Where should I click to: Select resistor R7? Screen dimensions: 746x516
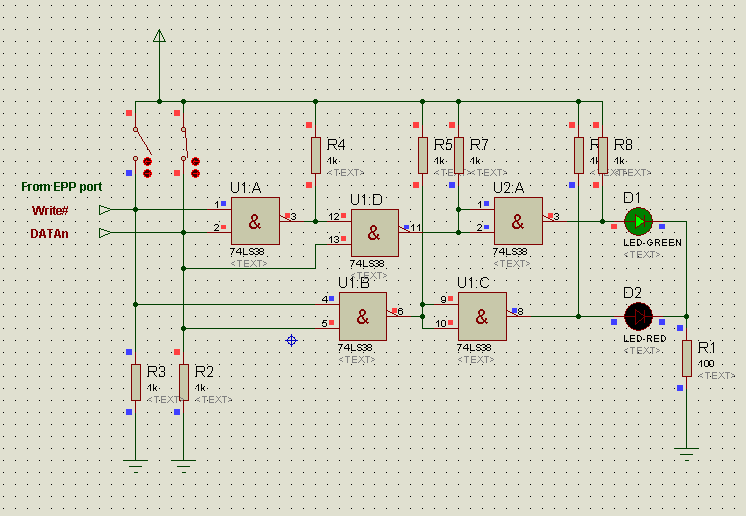[x=458, y=155]
